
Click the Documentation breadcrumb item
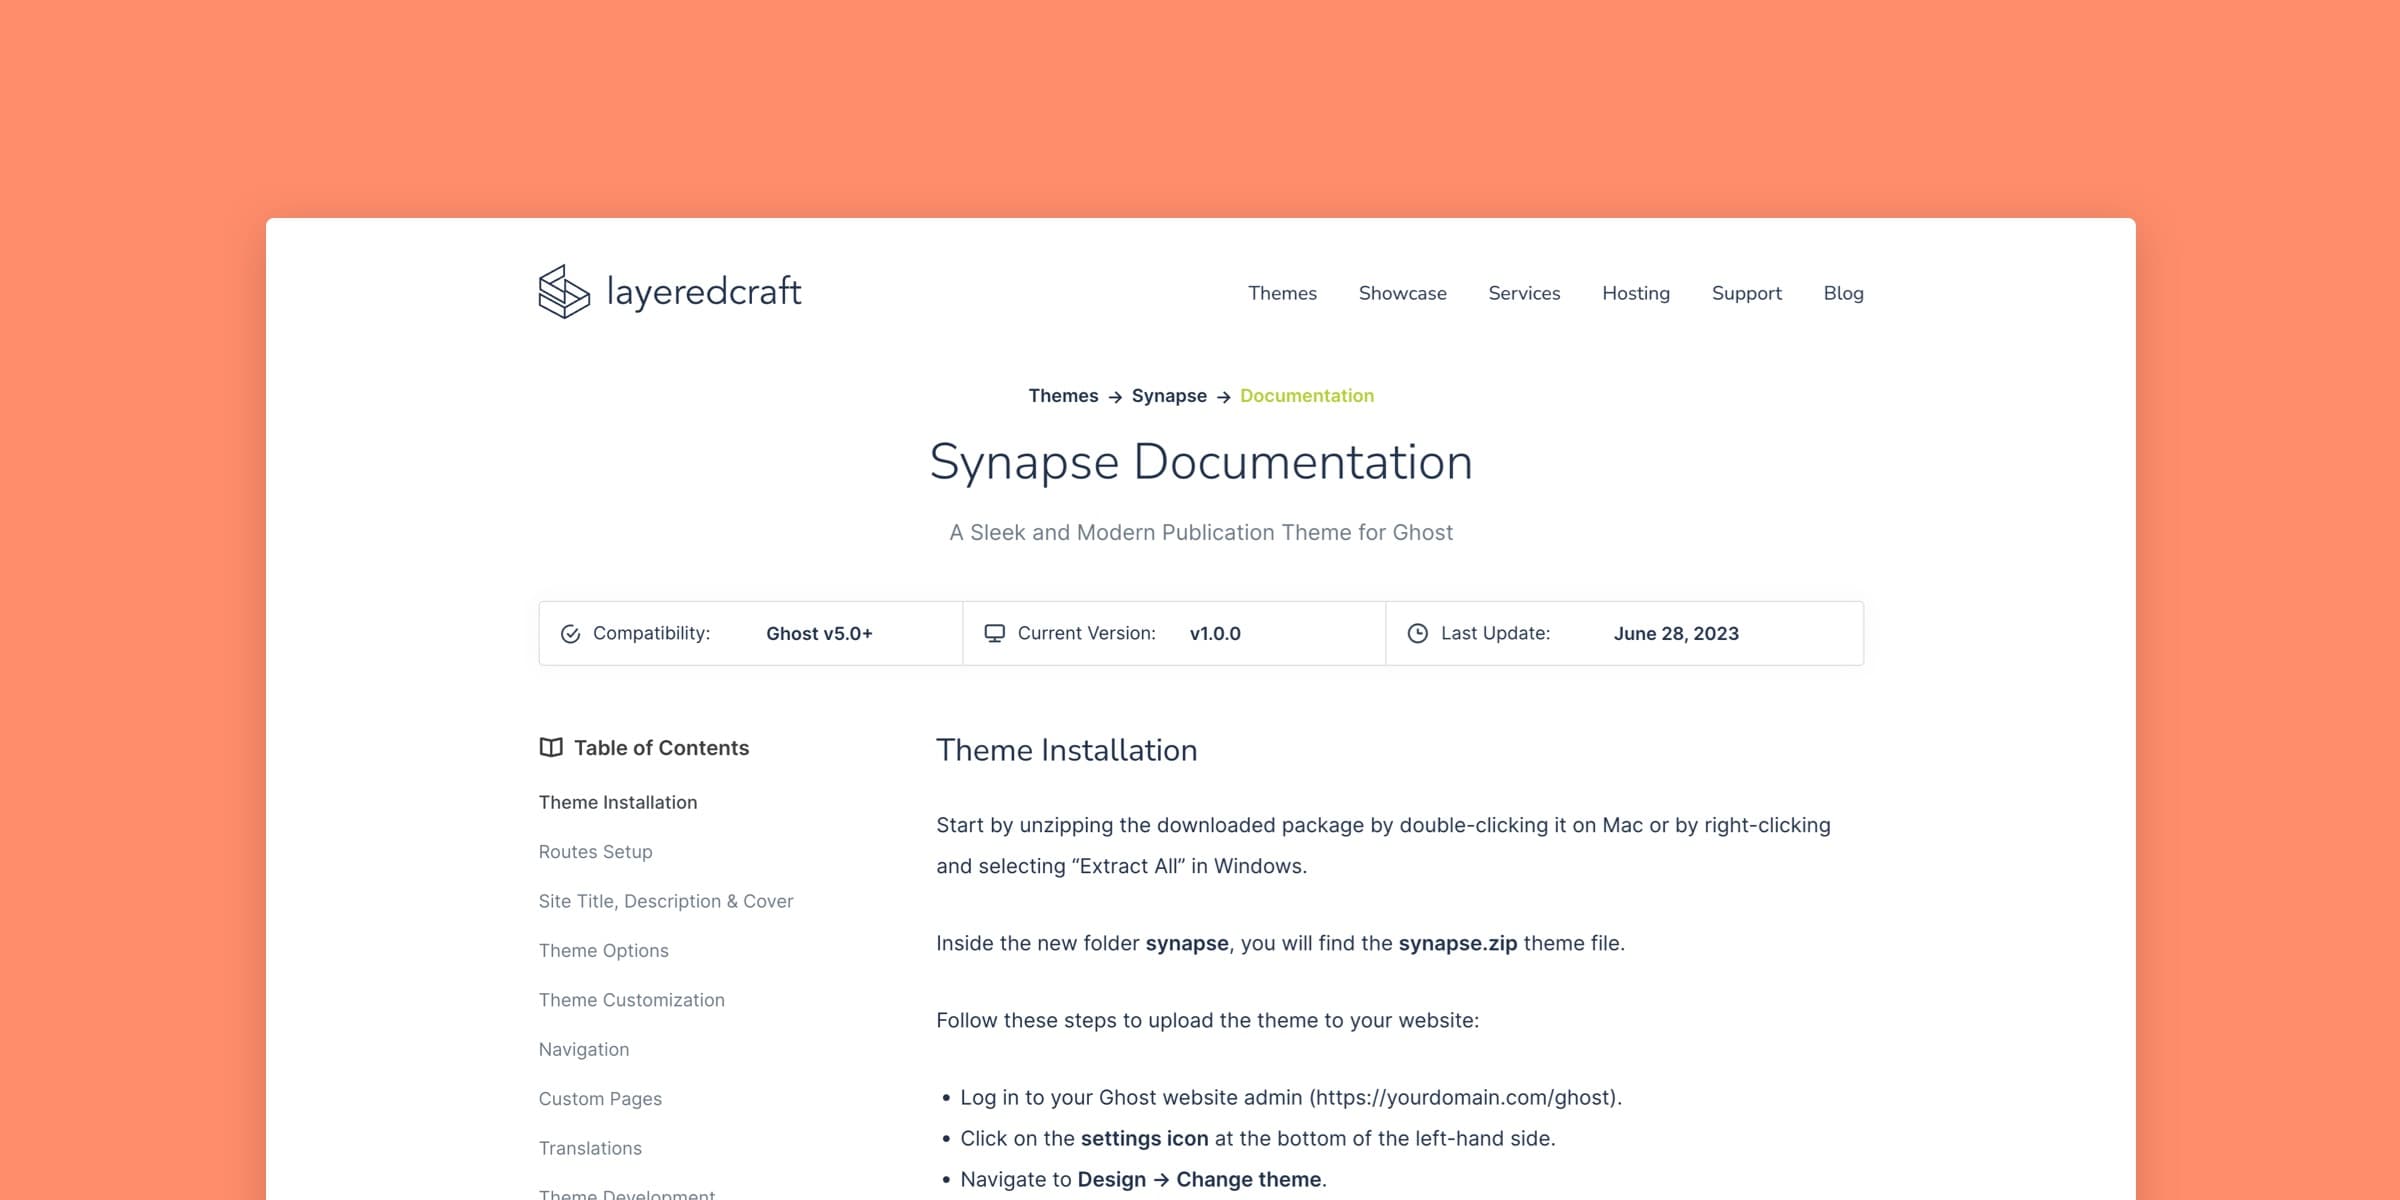click(1306, 396)
